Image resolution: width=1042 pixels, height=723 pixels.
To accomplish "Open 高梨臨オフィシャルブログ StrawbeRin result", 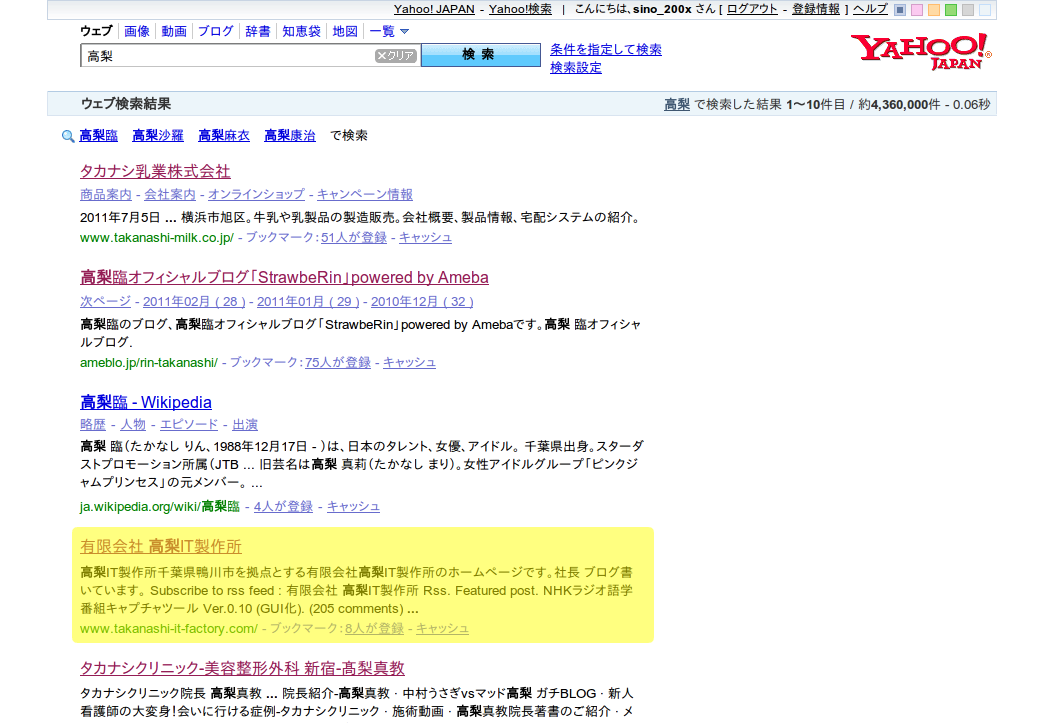I will pos(284,278).
